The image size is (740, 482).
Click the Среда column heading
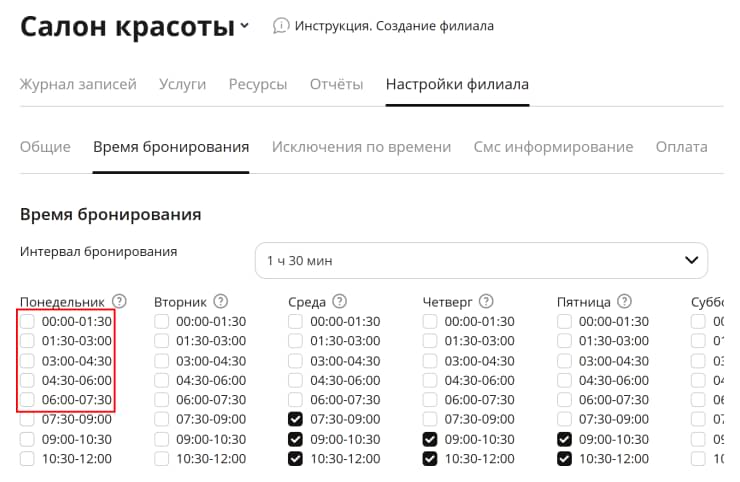[x=307, y=302]
